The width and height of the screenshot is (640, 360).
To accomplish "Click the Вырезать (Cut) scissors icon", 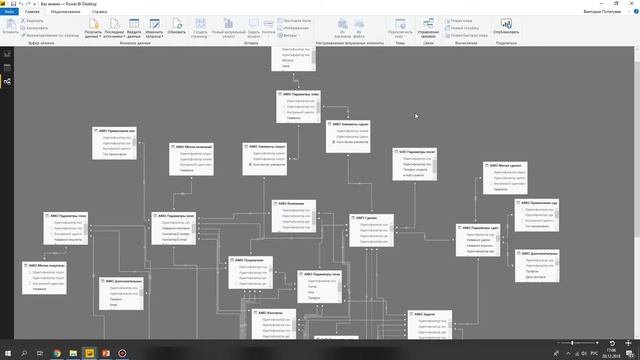I will (x=23, y=20).
